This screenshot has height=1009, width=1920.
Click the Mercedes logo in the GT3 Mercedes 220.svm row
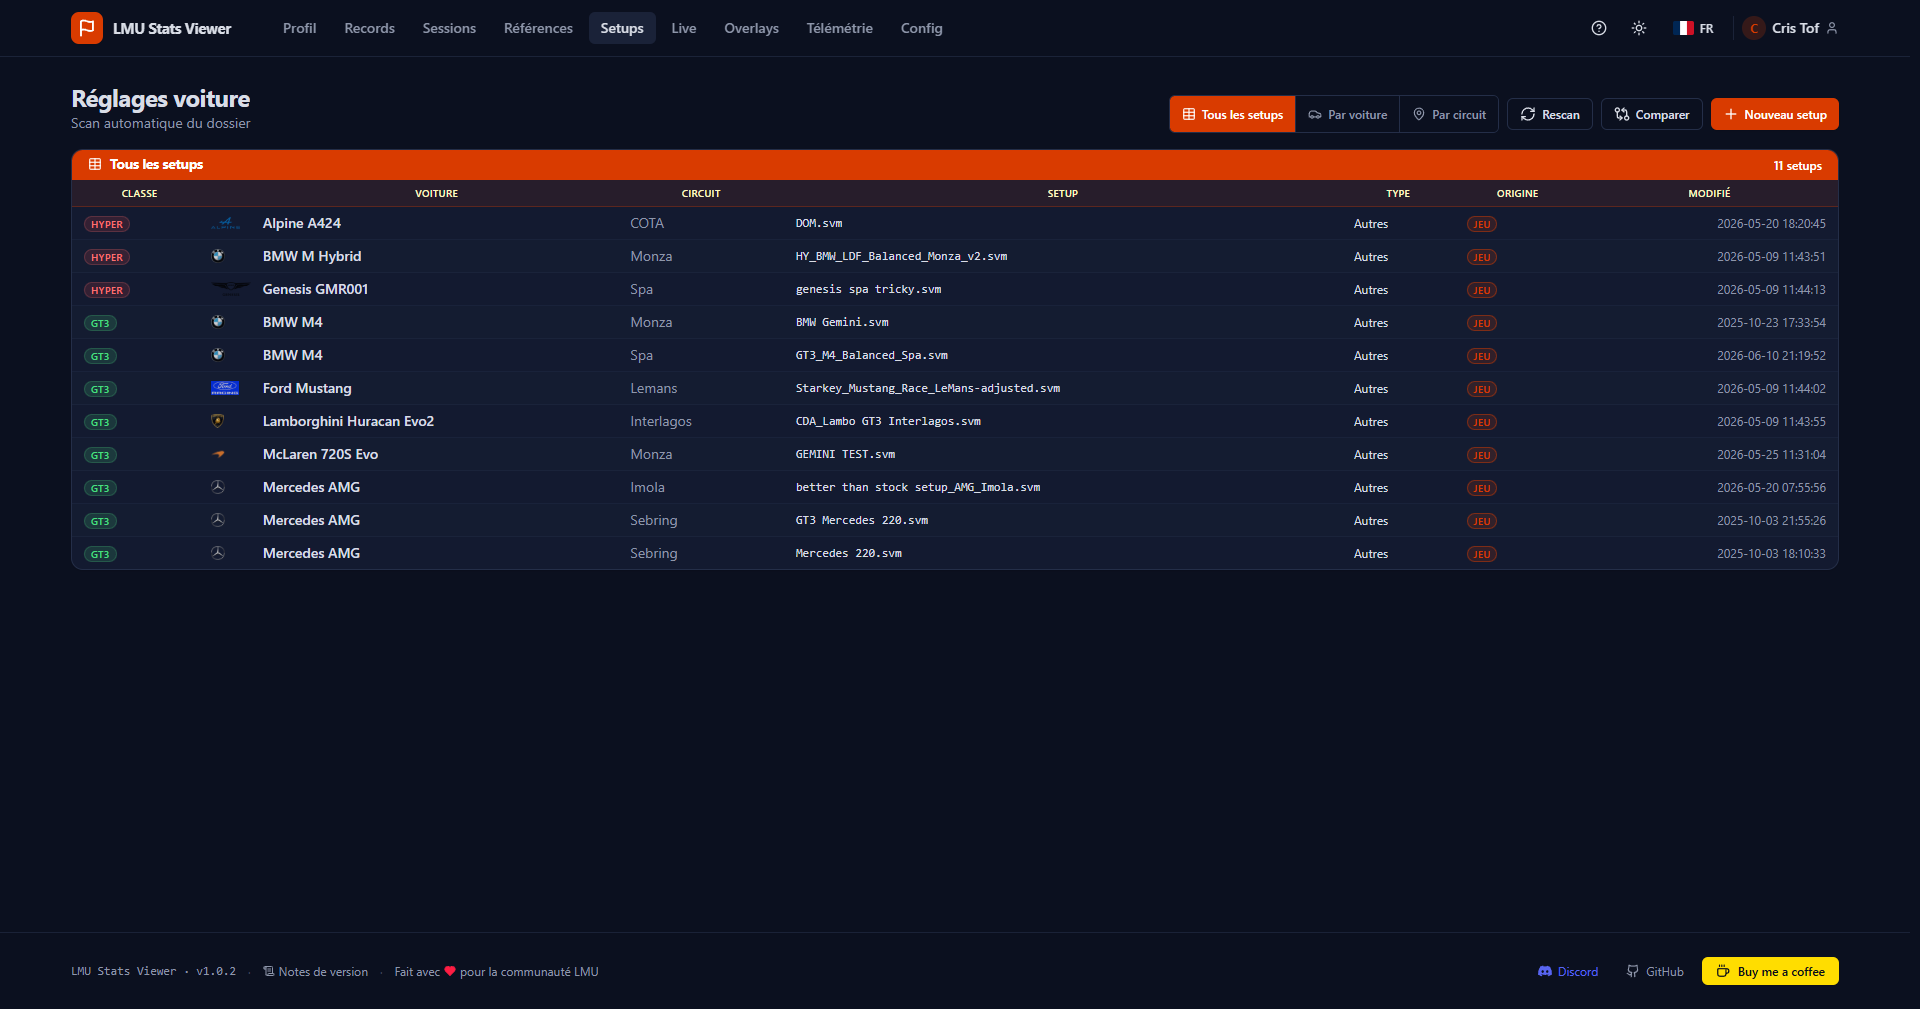point(218,520)
